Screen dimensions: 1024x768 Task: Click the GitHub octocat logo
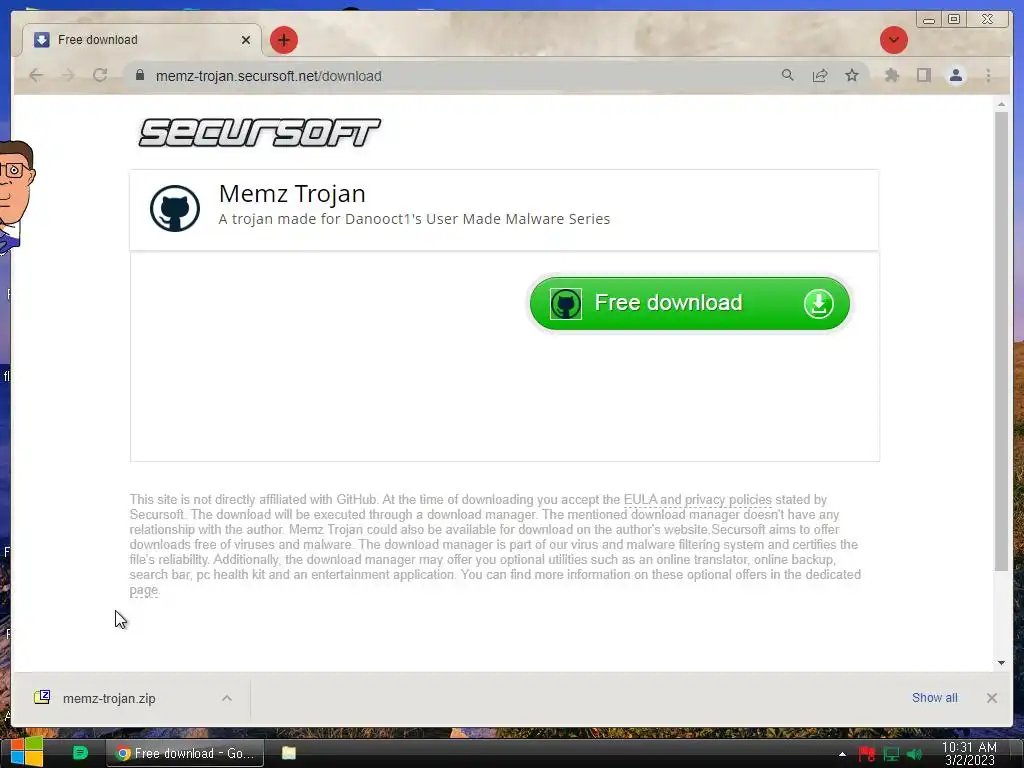[x=174, y=208]
